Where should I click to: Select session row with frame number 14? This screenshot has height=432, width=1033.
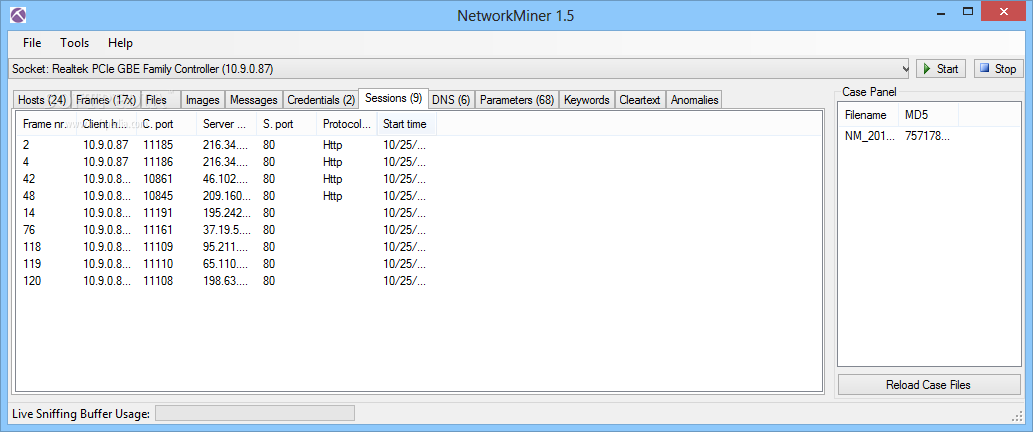[x=227, y=213]
